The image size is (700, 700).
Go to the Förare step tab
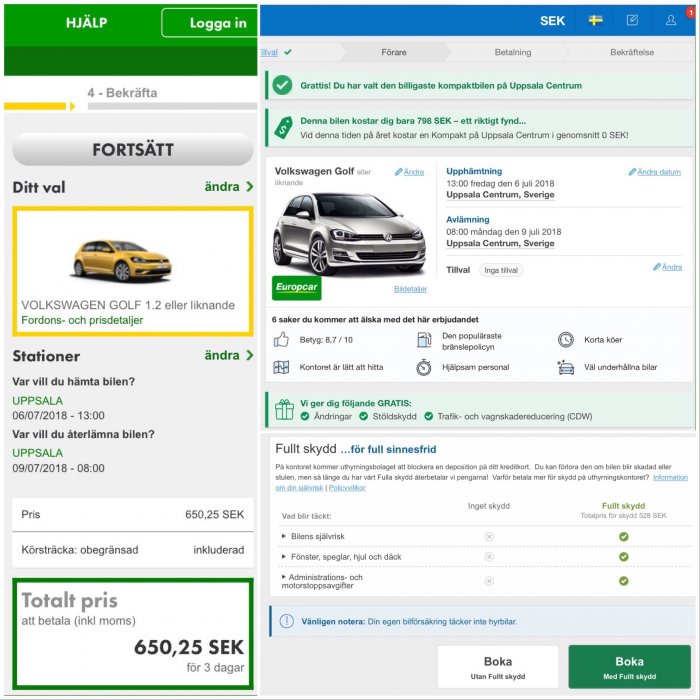point(394,52)
